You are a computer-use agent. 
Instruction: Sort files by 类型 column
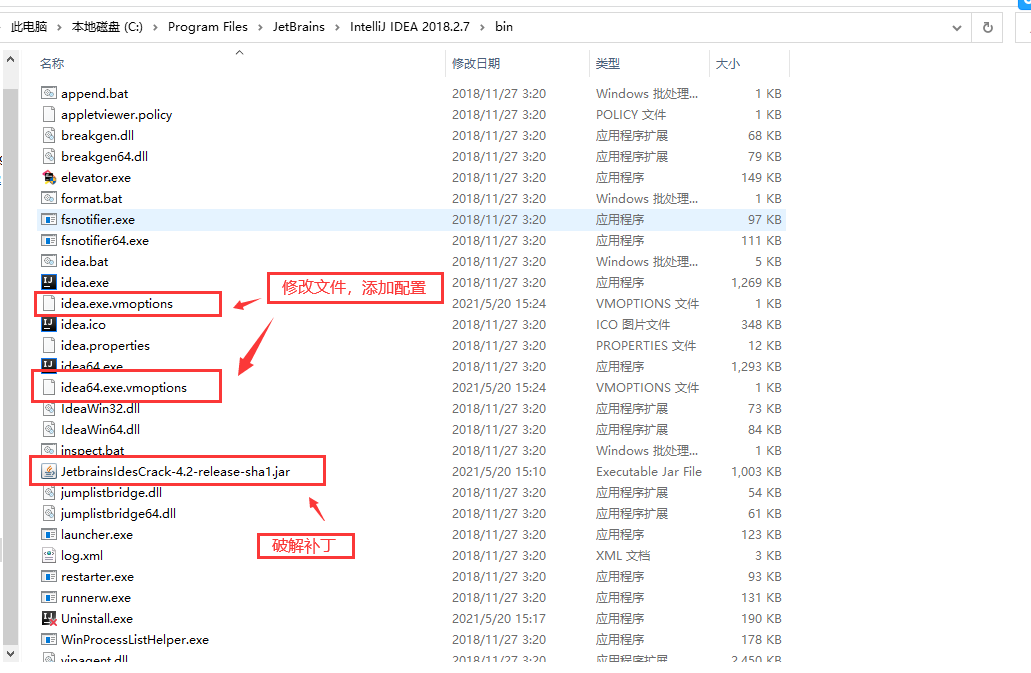[x=608, y=64]
